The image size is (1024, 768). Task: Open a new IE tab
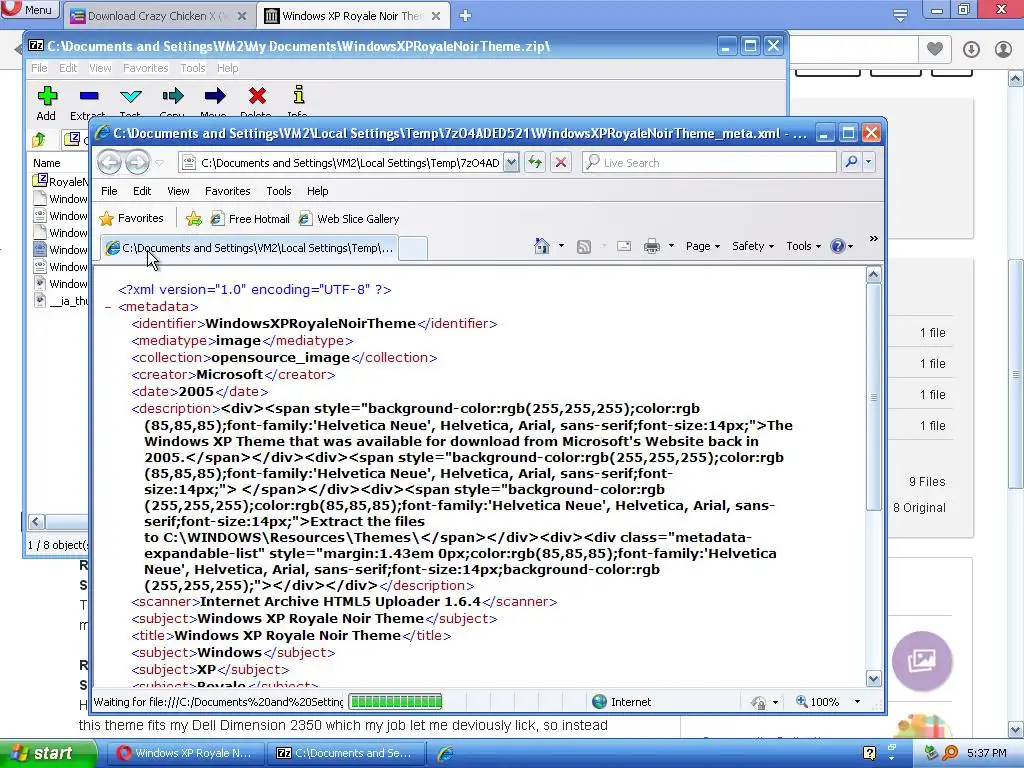click(413, 248)
